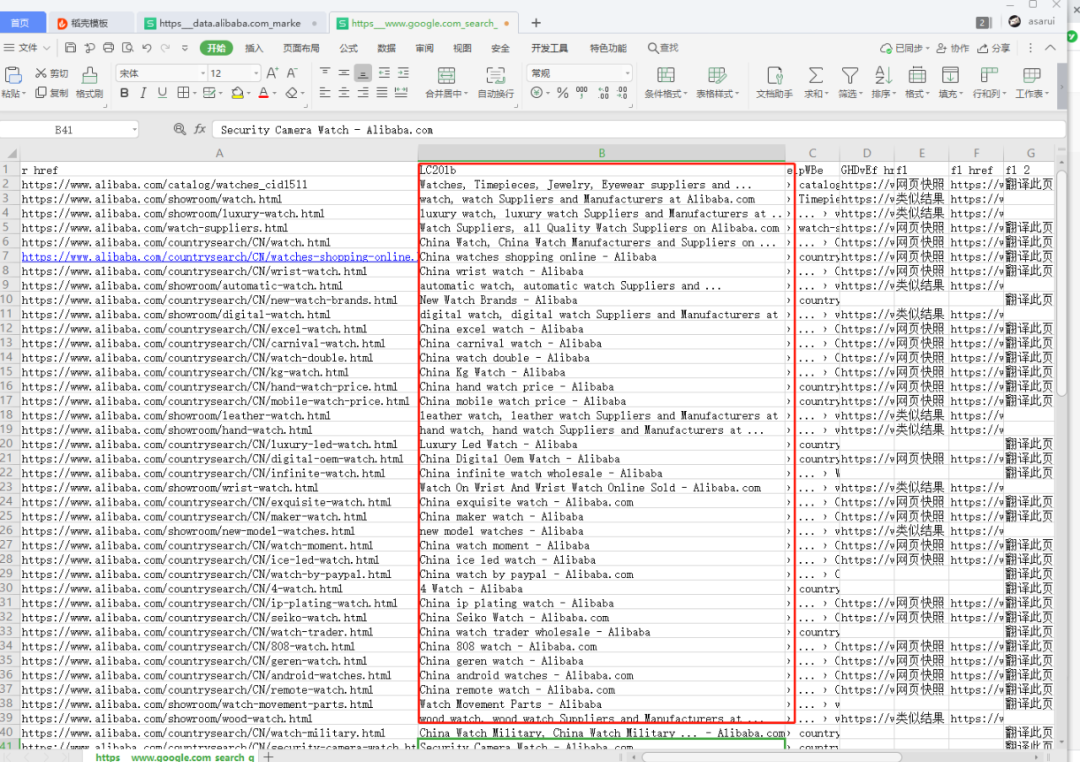Switch to 页面布局 page layout tab
This screenshot has width=1080, height=762.
click(x=301, y=48)
